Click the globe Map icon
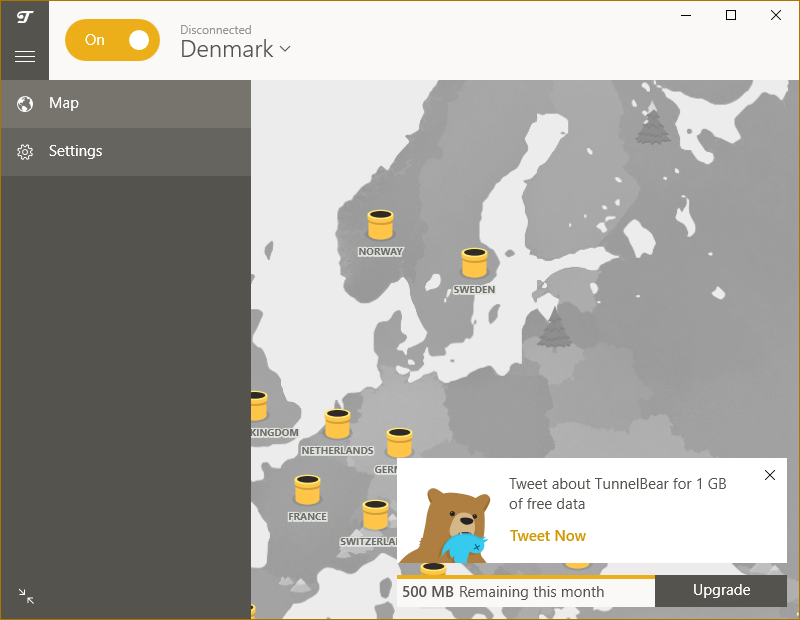The width and height of the screenshot is (800, 620). (25, 104)
